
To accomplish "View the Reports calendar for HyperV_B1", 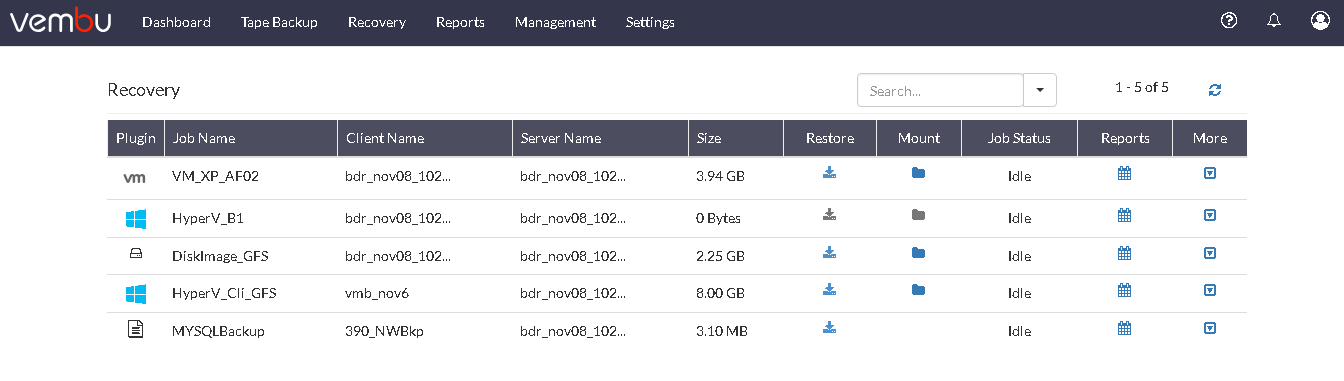I will coord(1124,215).
